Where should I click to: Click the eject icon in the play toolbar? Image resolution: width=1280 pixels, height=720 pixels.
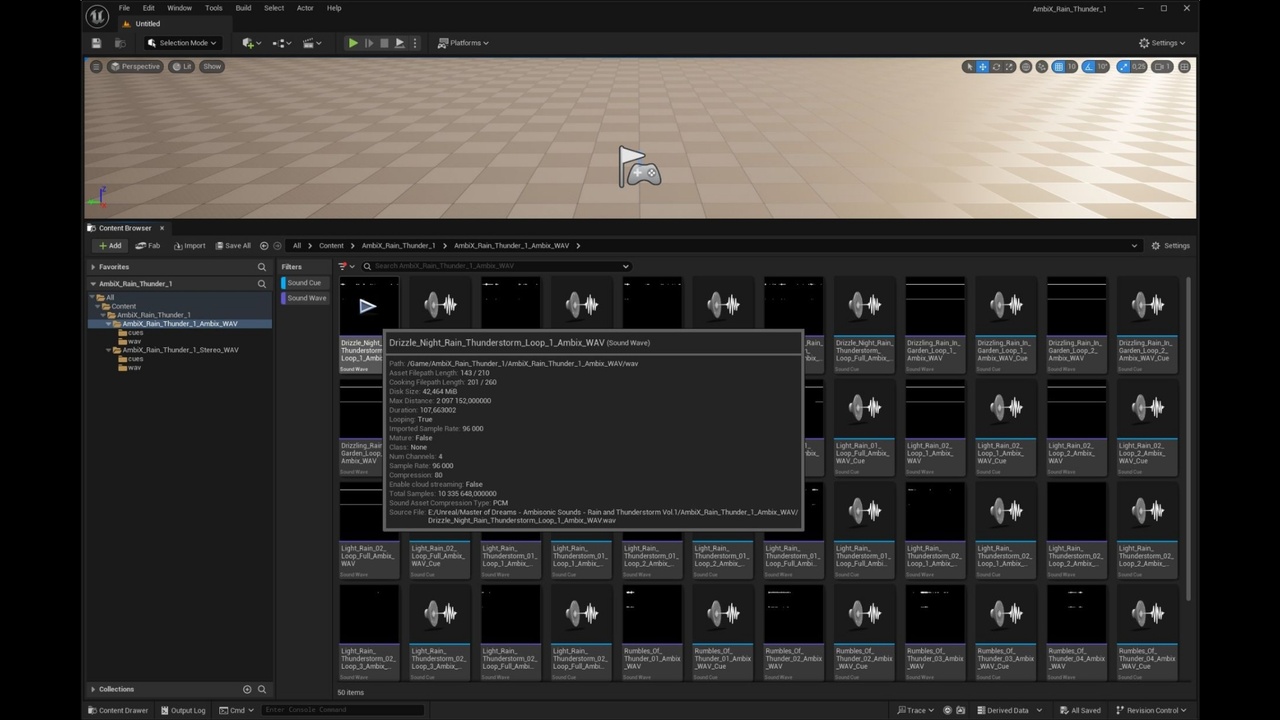(399, 43)
